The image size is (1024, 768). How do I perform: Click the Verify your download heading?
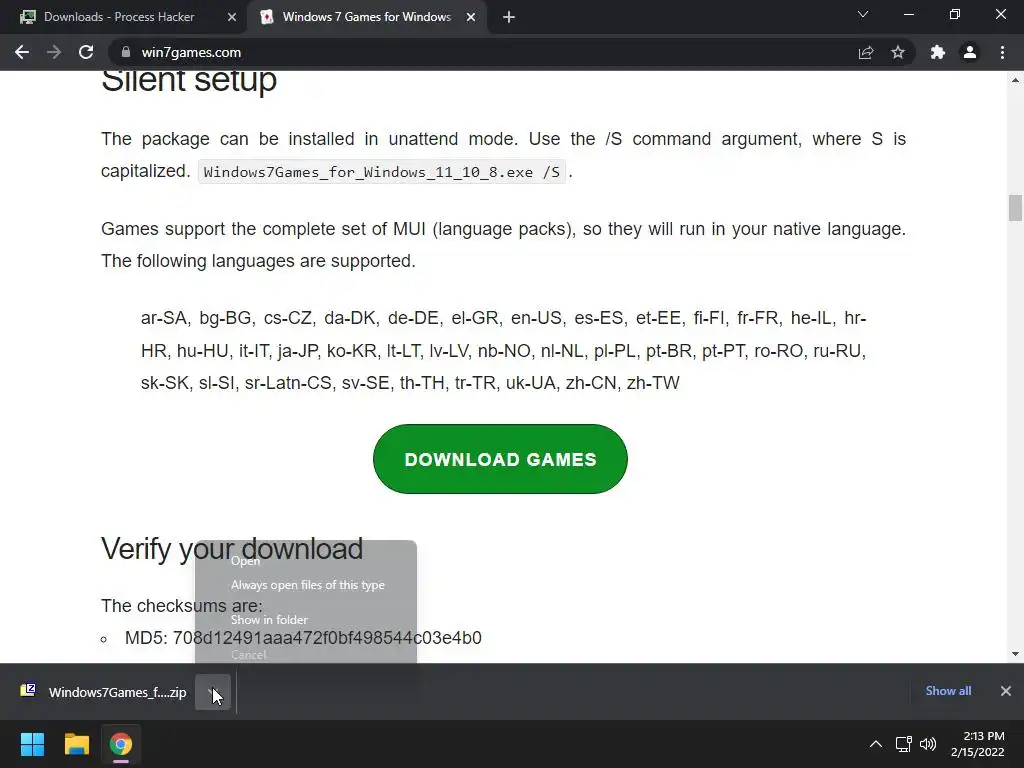click(x=232, y=549)
